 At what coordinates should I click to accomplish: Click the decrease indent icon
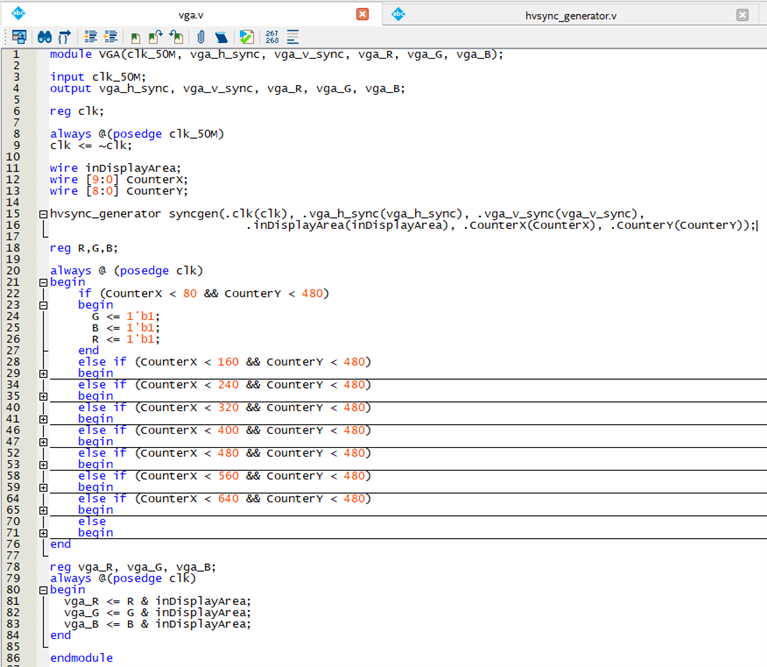point(110,36)
